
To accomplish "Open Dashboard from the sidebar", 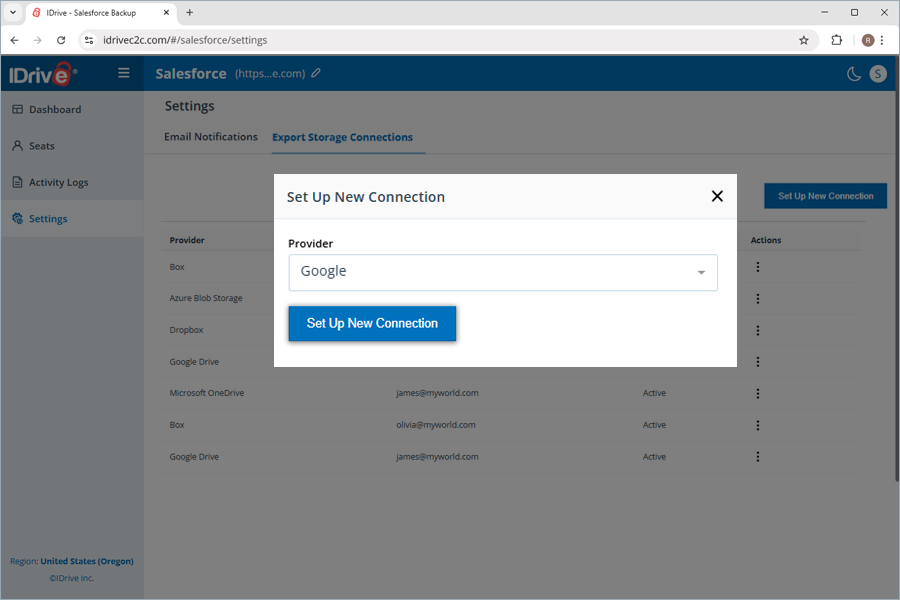I will [55, 110].
